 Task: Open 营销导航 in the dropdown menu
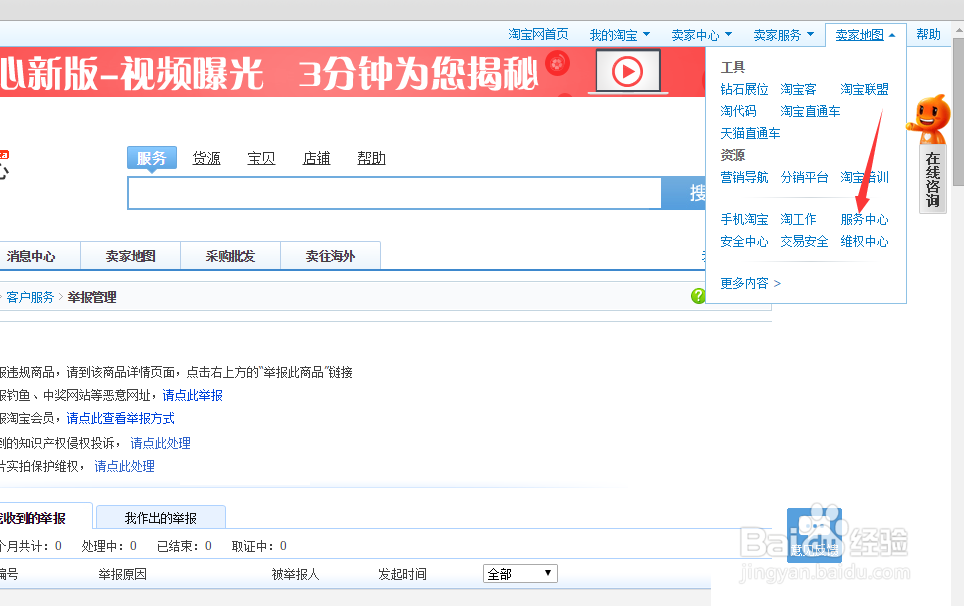[745, 178]
